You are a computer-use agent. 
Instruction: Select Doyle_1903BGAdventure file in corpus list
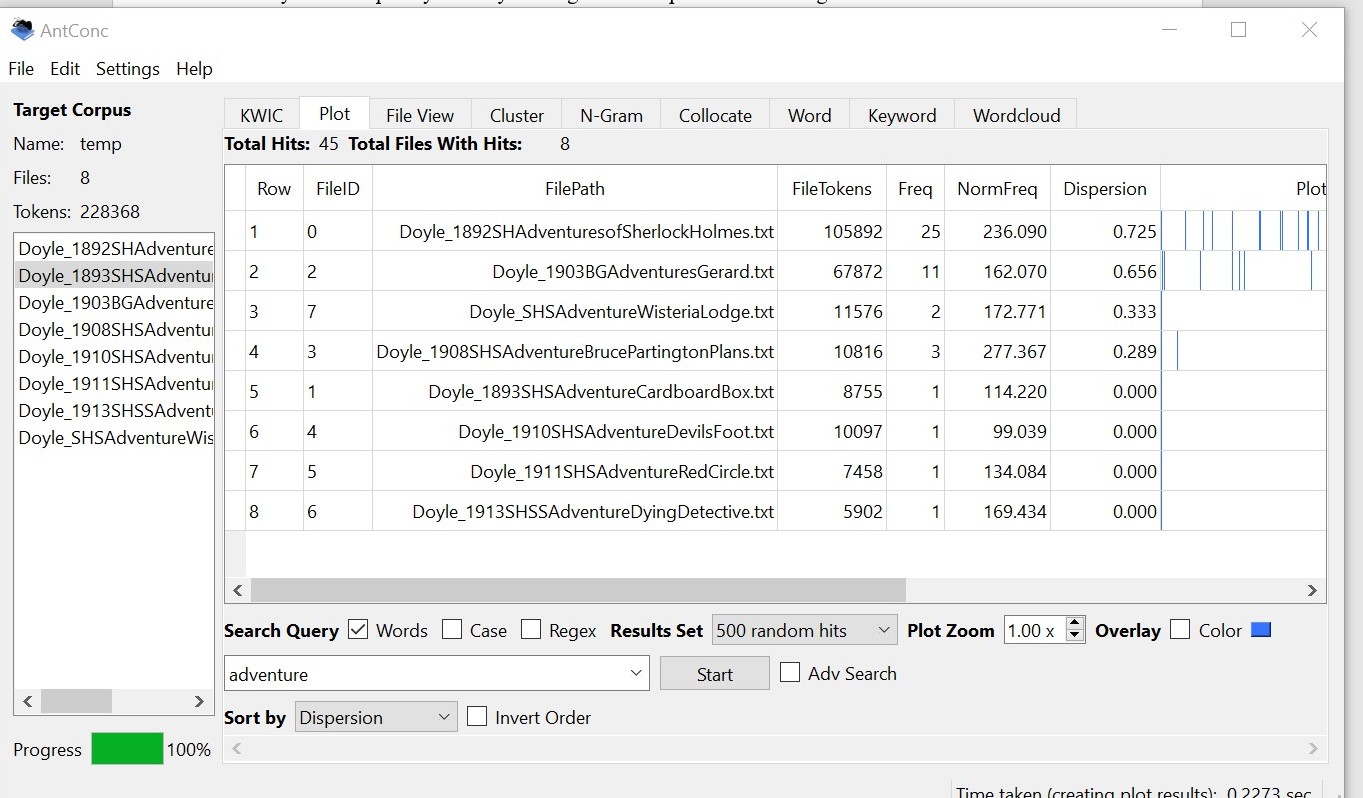tap(115, 303)
